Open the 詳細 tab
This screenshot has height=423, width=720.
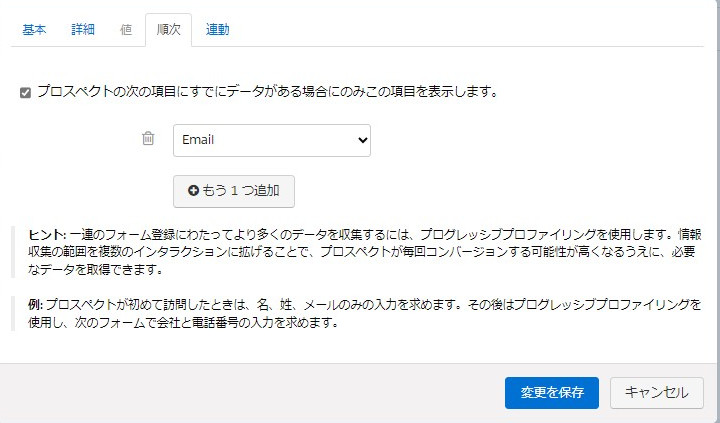[83, 29]
